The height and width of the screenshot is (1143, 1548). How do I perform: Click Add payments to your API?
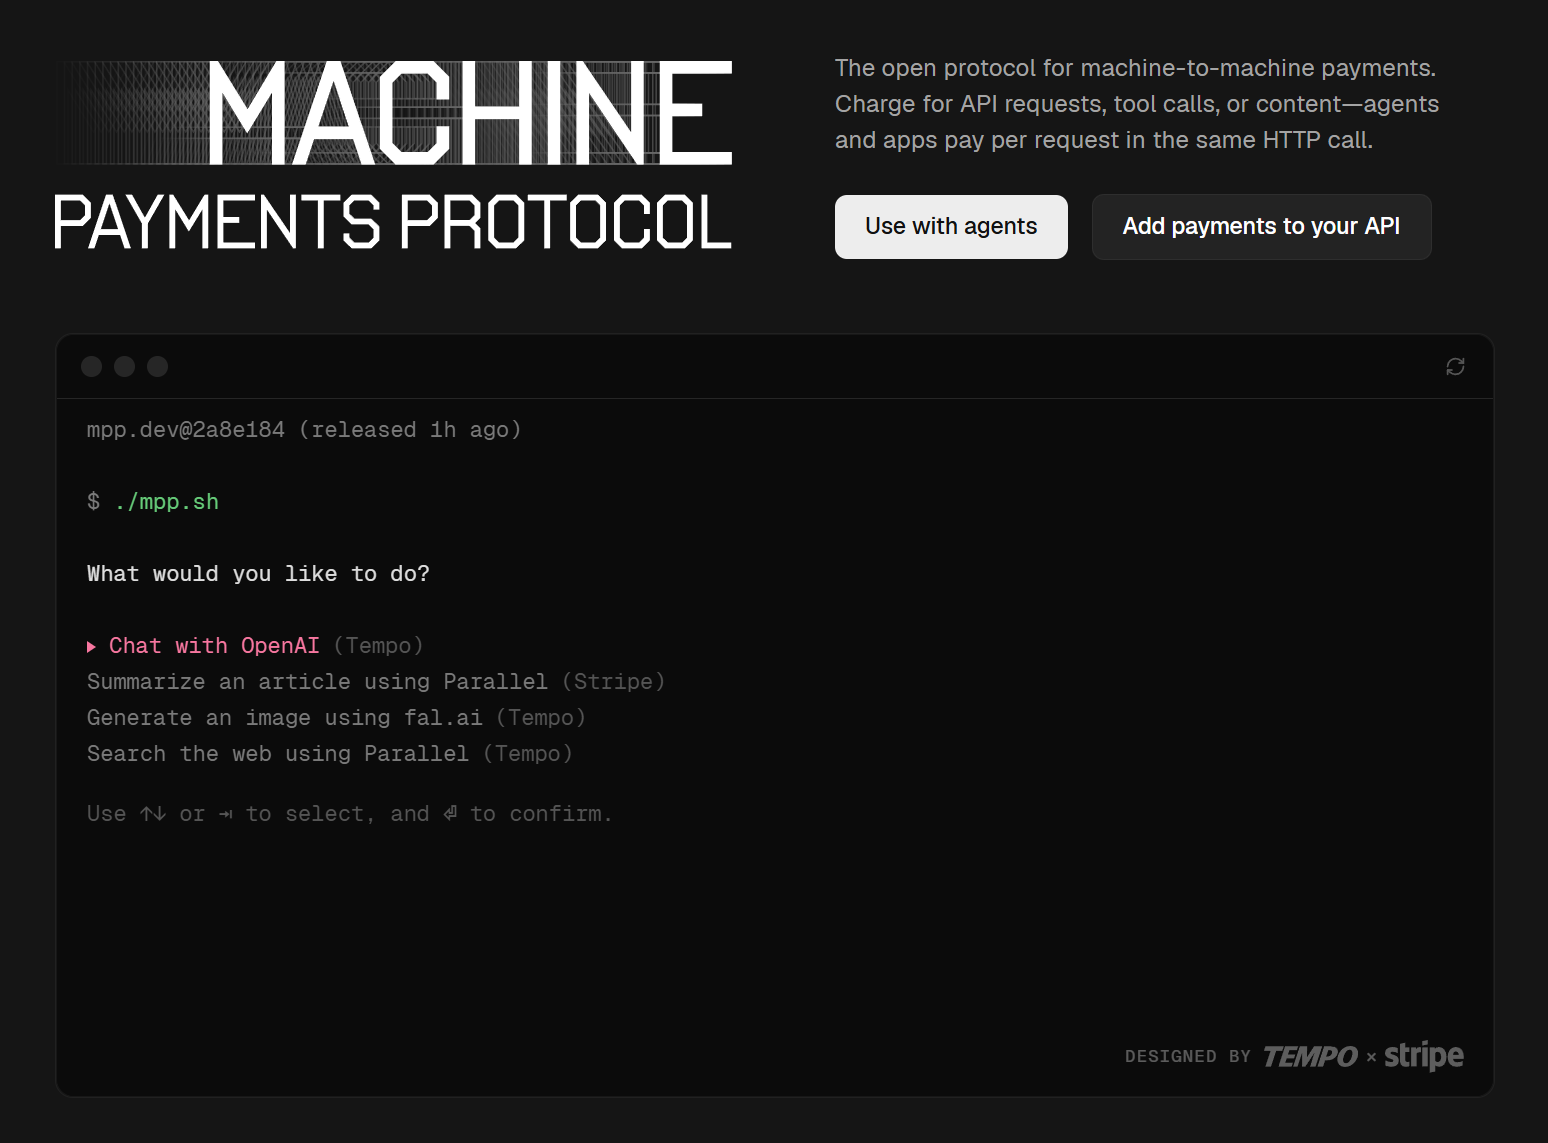[1261, 227]
